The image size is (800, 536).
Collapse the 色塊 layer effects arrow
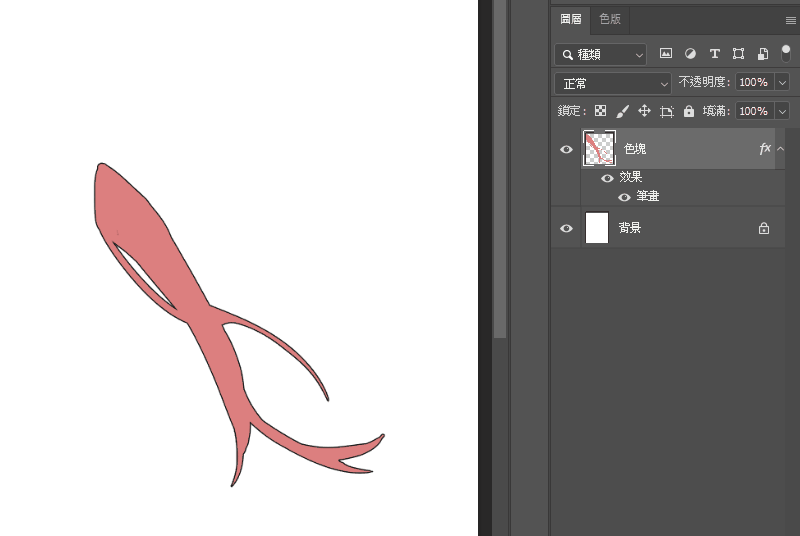point(780,149)
